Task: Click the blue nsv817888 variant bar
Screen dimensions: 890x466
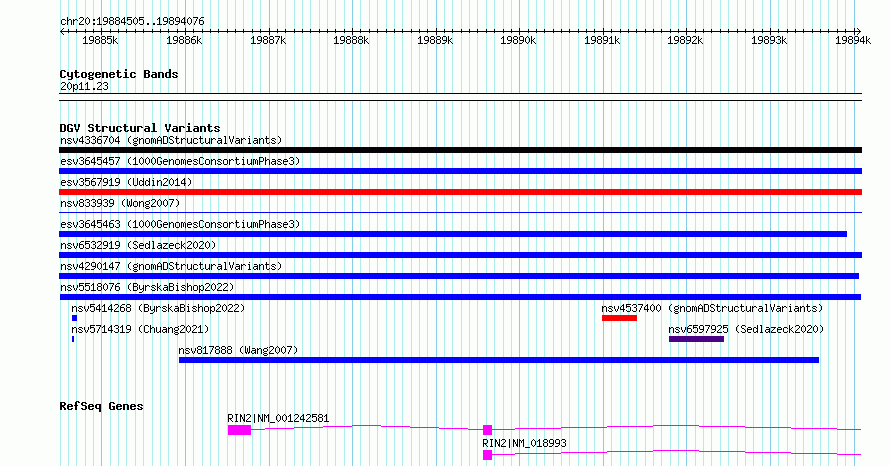Action: point(499,360)
